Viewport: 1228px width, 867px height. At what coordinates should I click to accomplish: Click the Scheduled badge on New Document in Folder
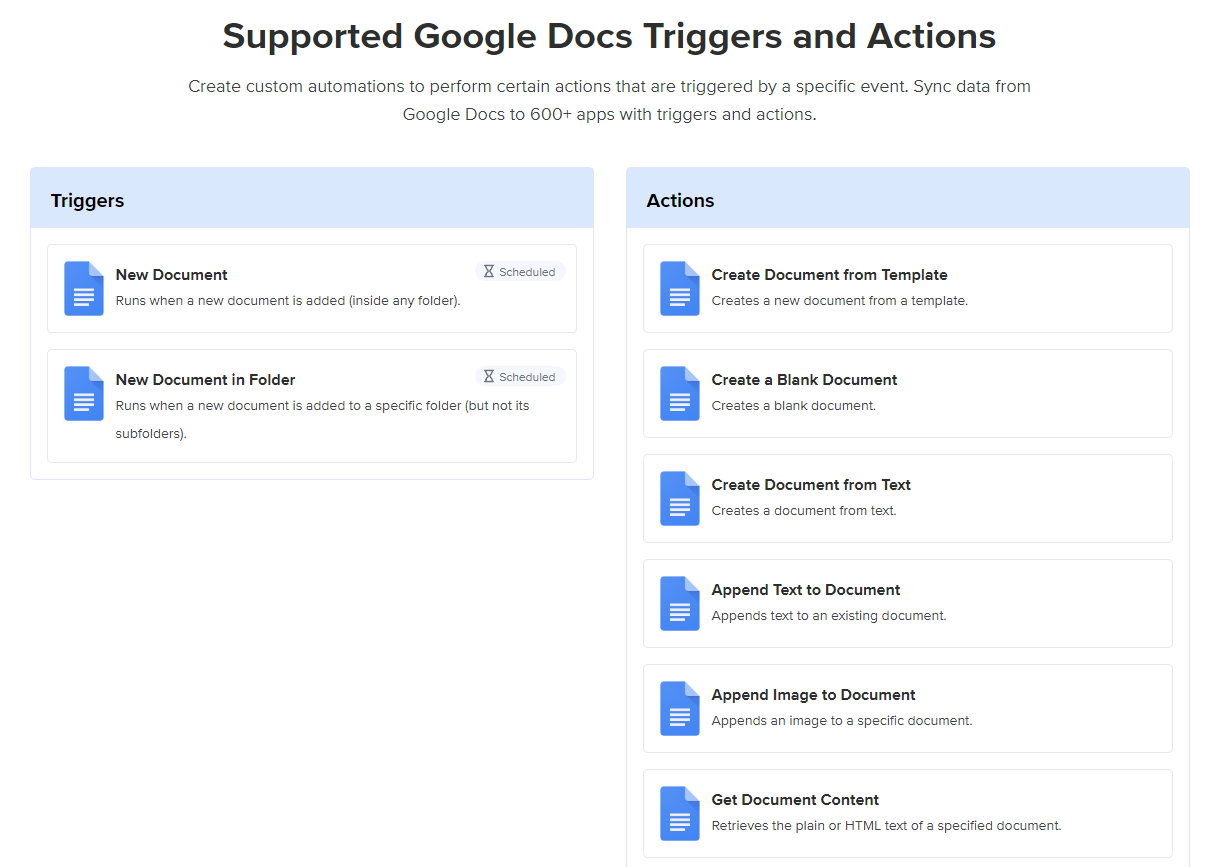tap(520, 375)
